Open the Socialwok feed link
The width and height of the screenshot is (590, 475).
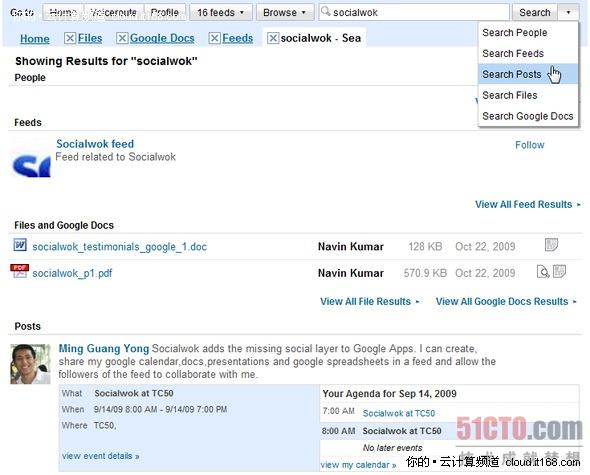click(x=95, y=144)
